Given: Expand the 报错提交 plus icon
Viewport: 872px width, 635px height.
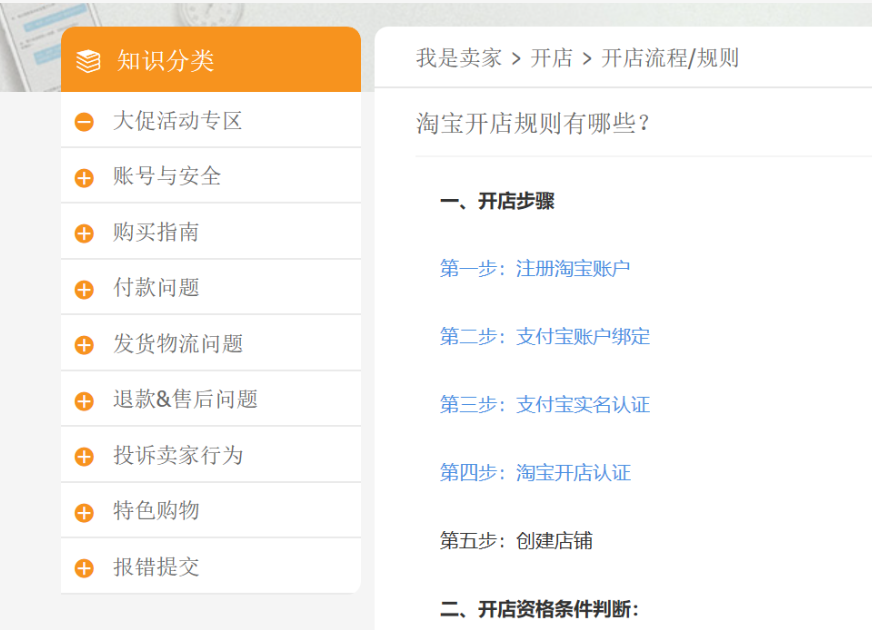Looking at the screenshot, I should [84, 568].
